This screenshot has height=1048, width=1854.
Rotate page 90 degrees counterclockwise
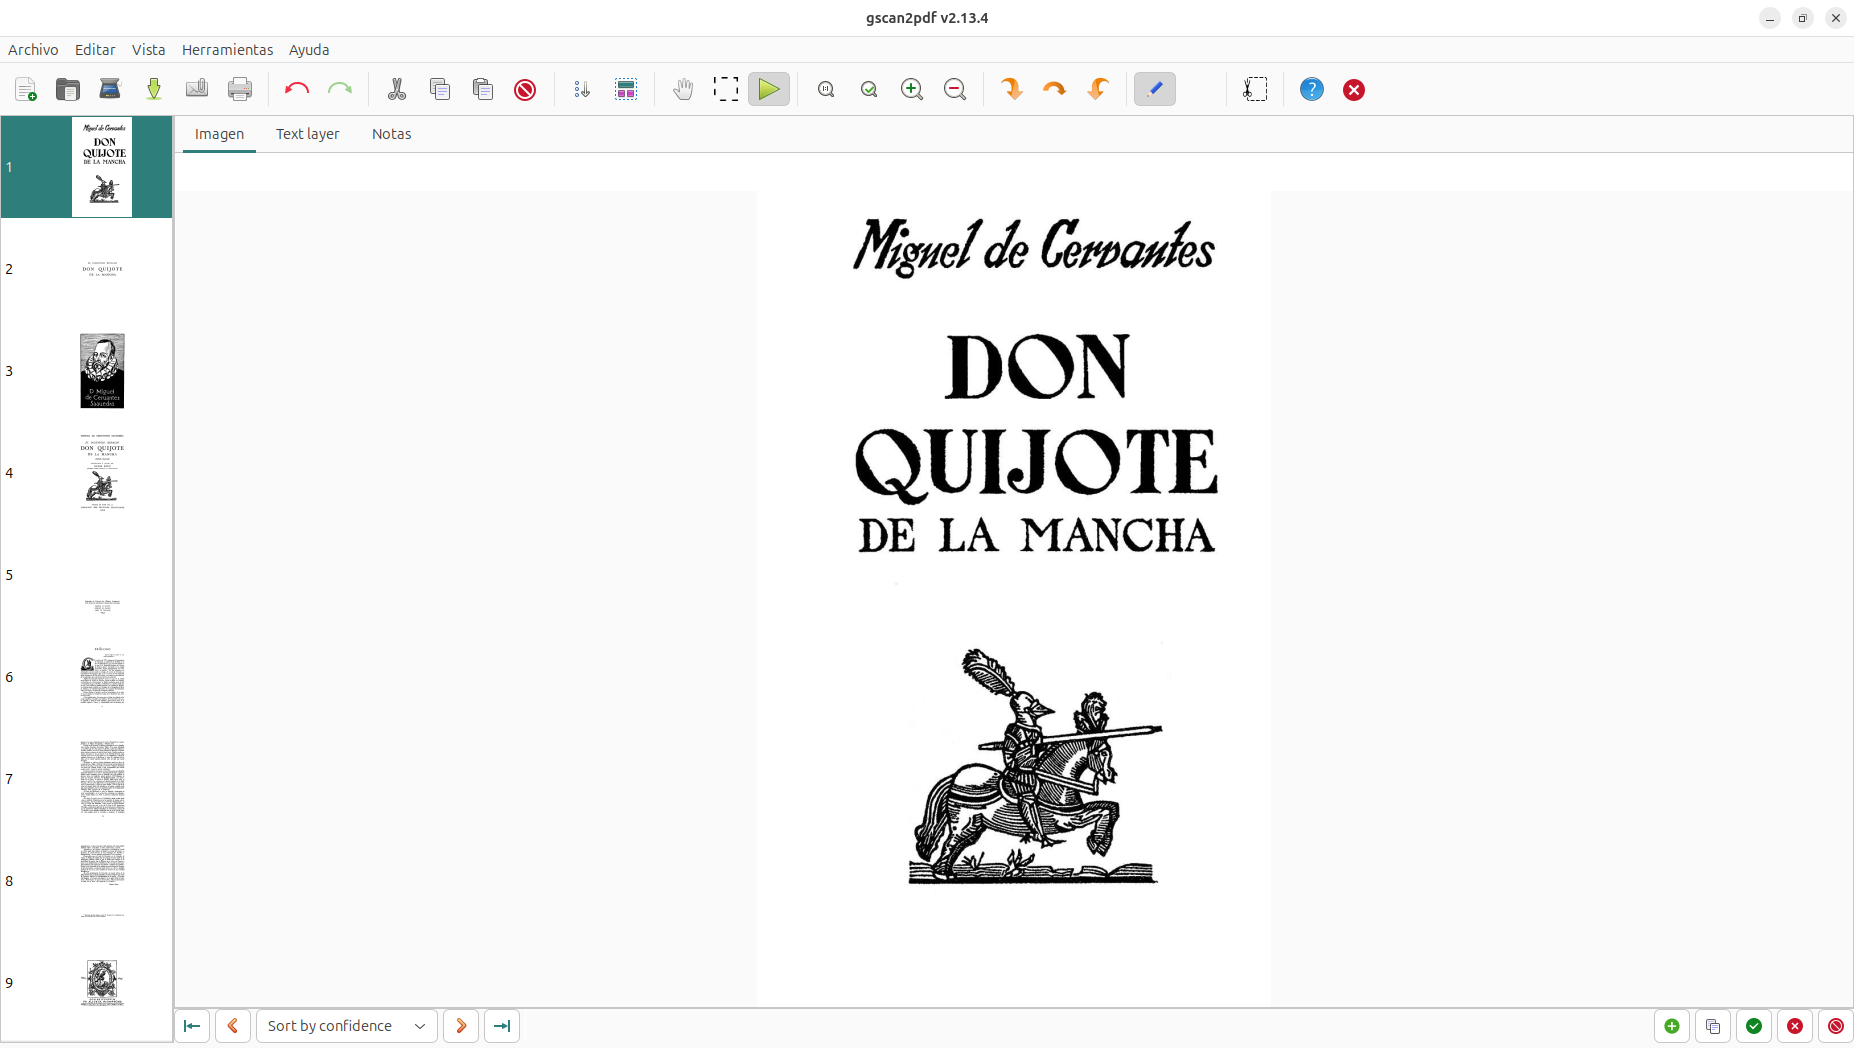click(1098, 90)
